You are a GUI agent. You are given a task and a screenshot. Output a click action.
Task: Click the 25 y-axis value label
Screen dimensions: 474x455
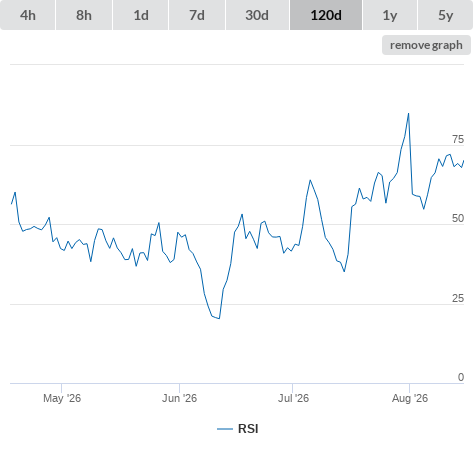click(458, 298)
